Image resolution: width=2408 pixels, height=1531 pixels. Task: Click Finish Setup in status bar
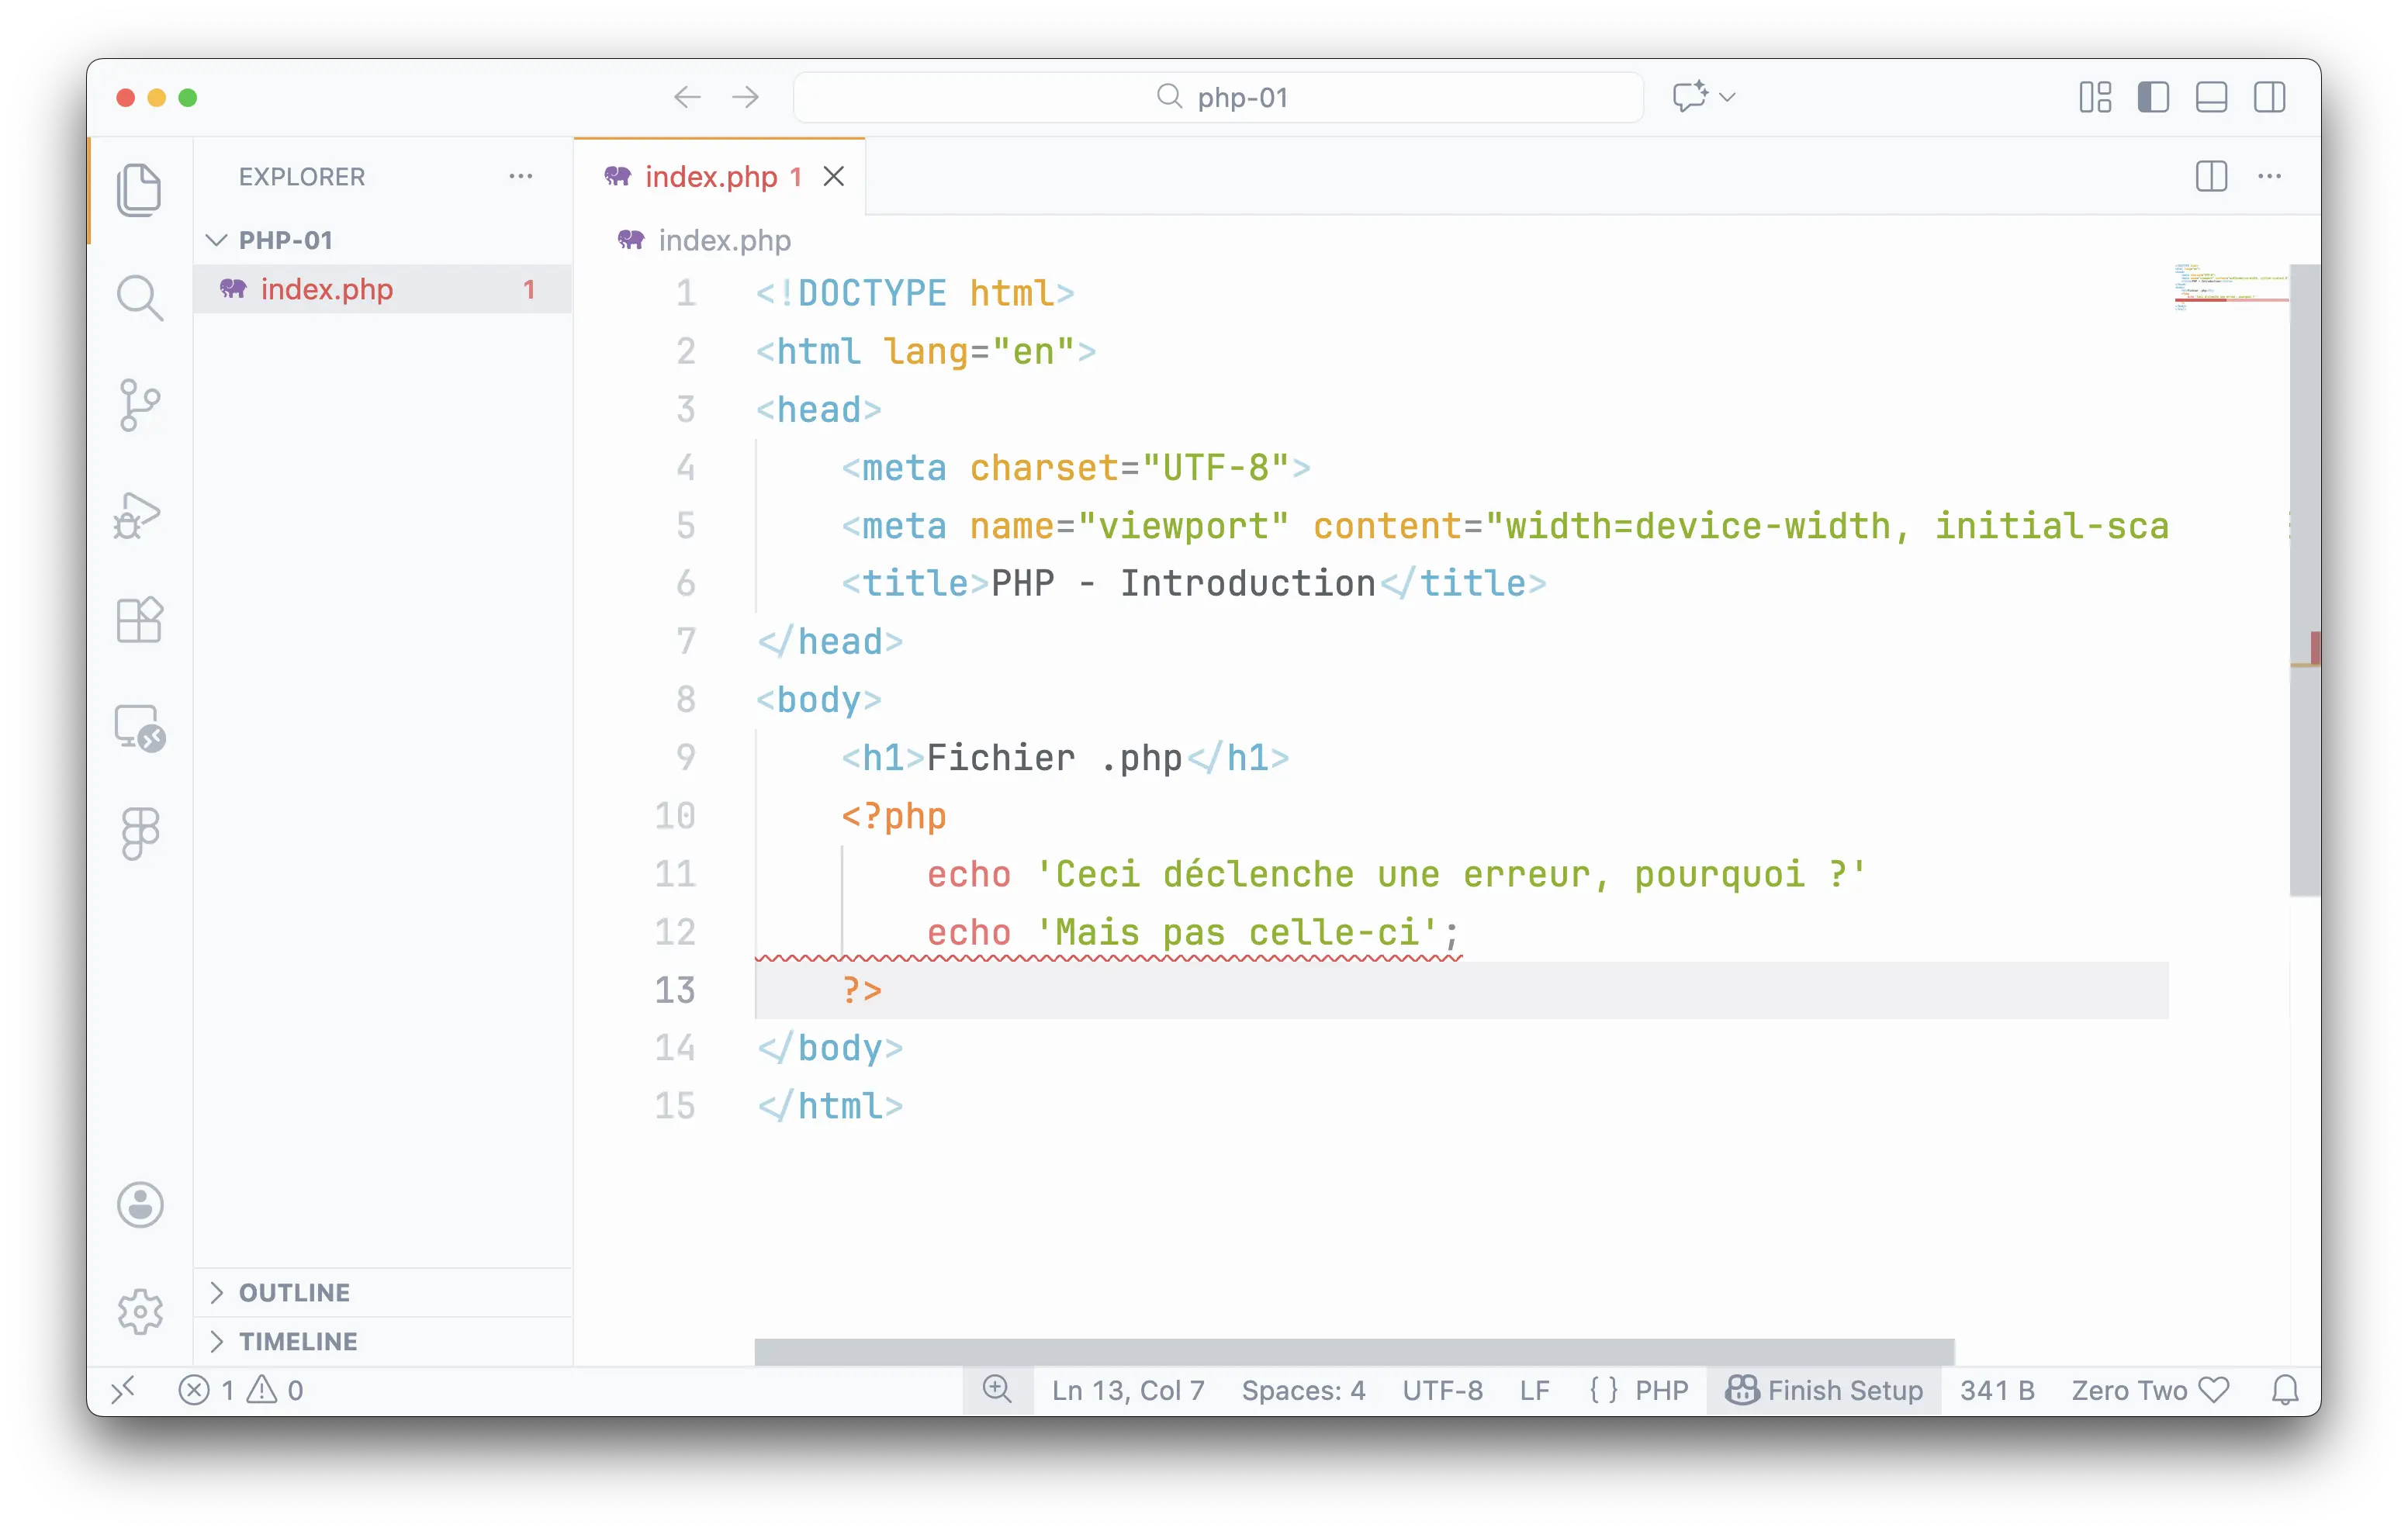click(x=1824, y=1390)
